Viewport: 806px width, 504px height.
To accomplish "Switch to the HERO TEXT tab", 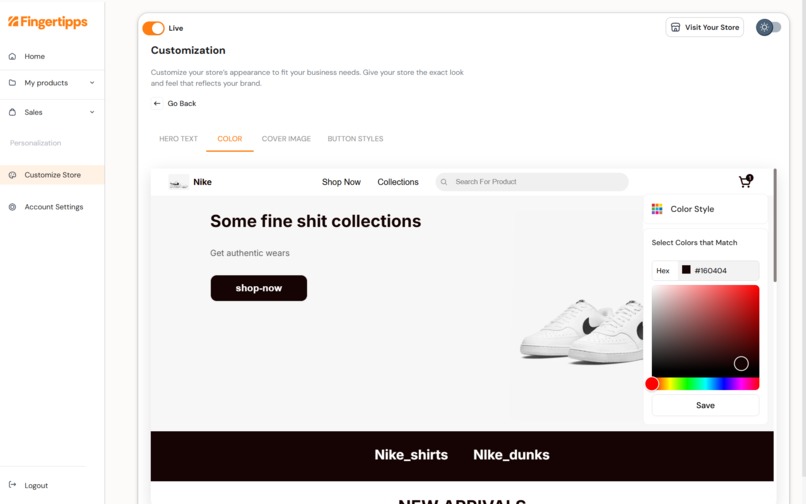I will tap(178, 139).
